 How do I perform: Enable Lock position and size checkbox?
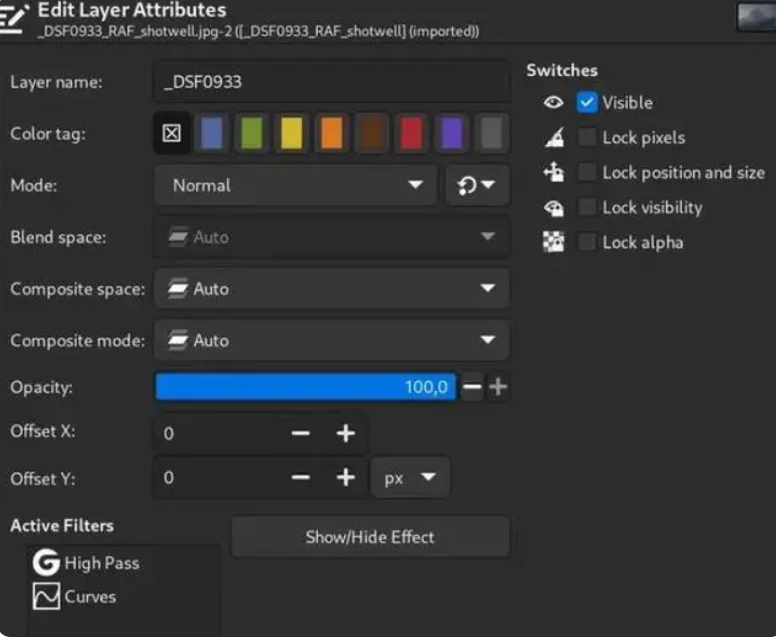click(587, 172)
